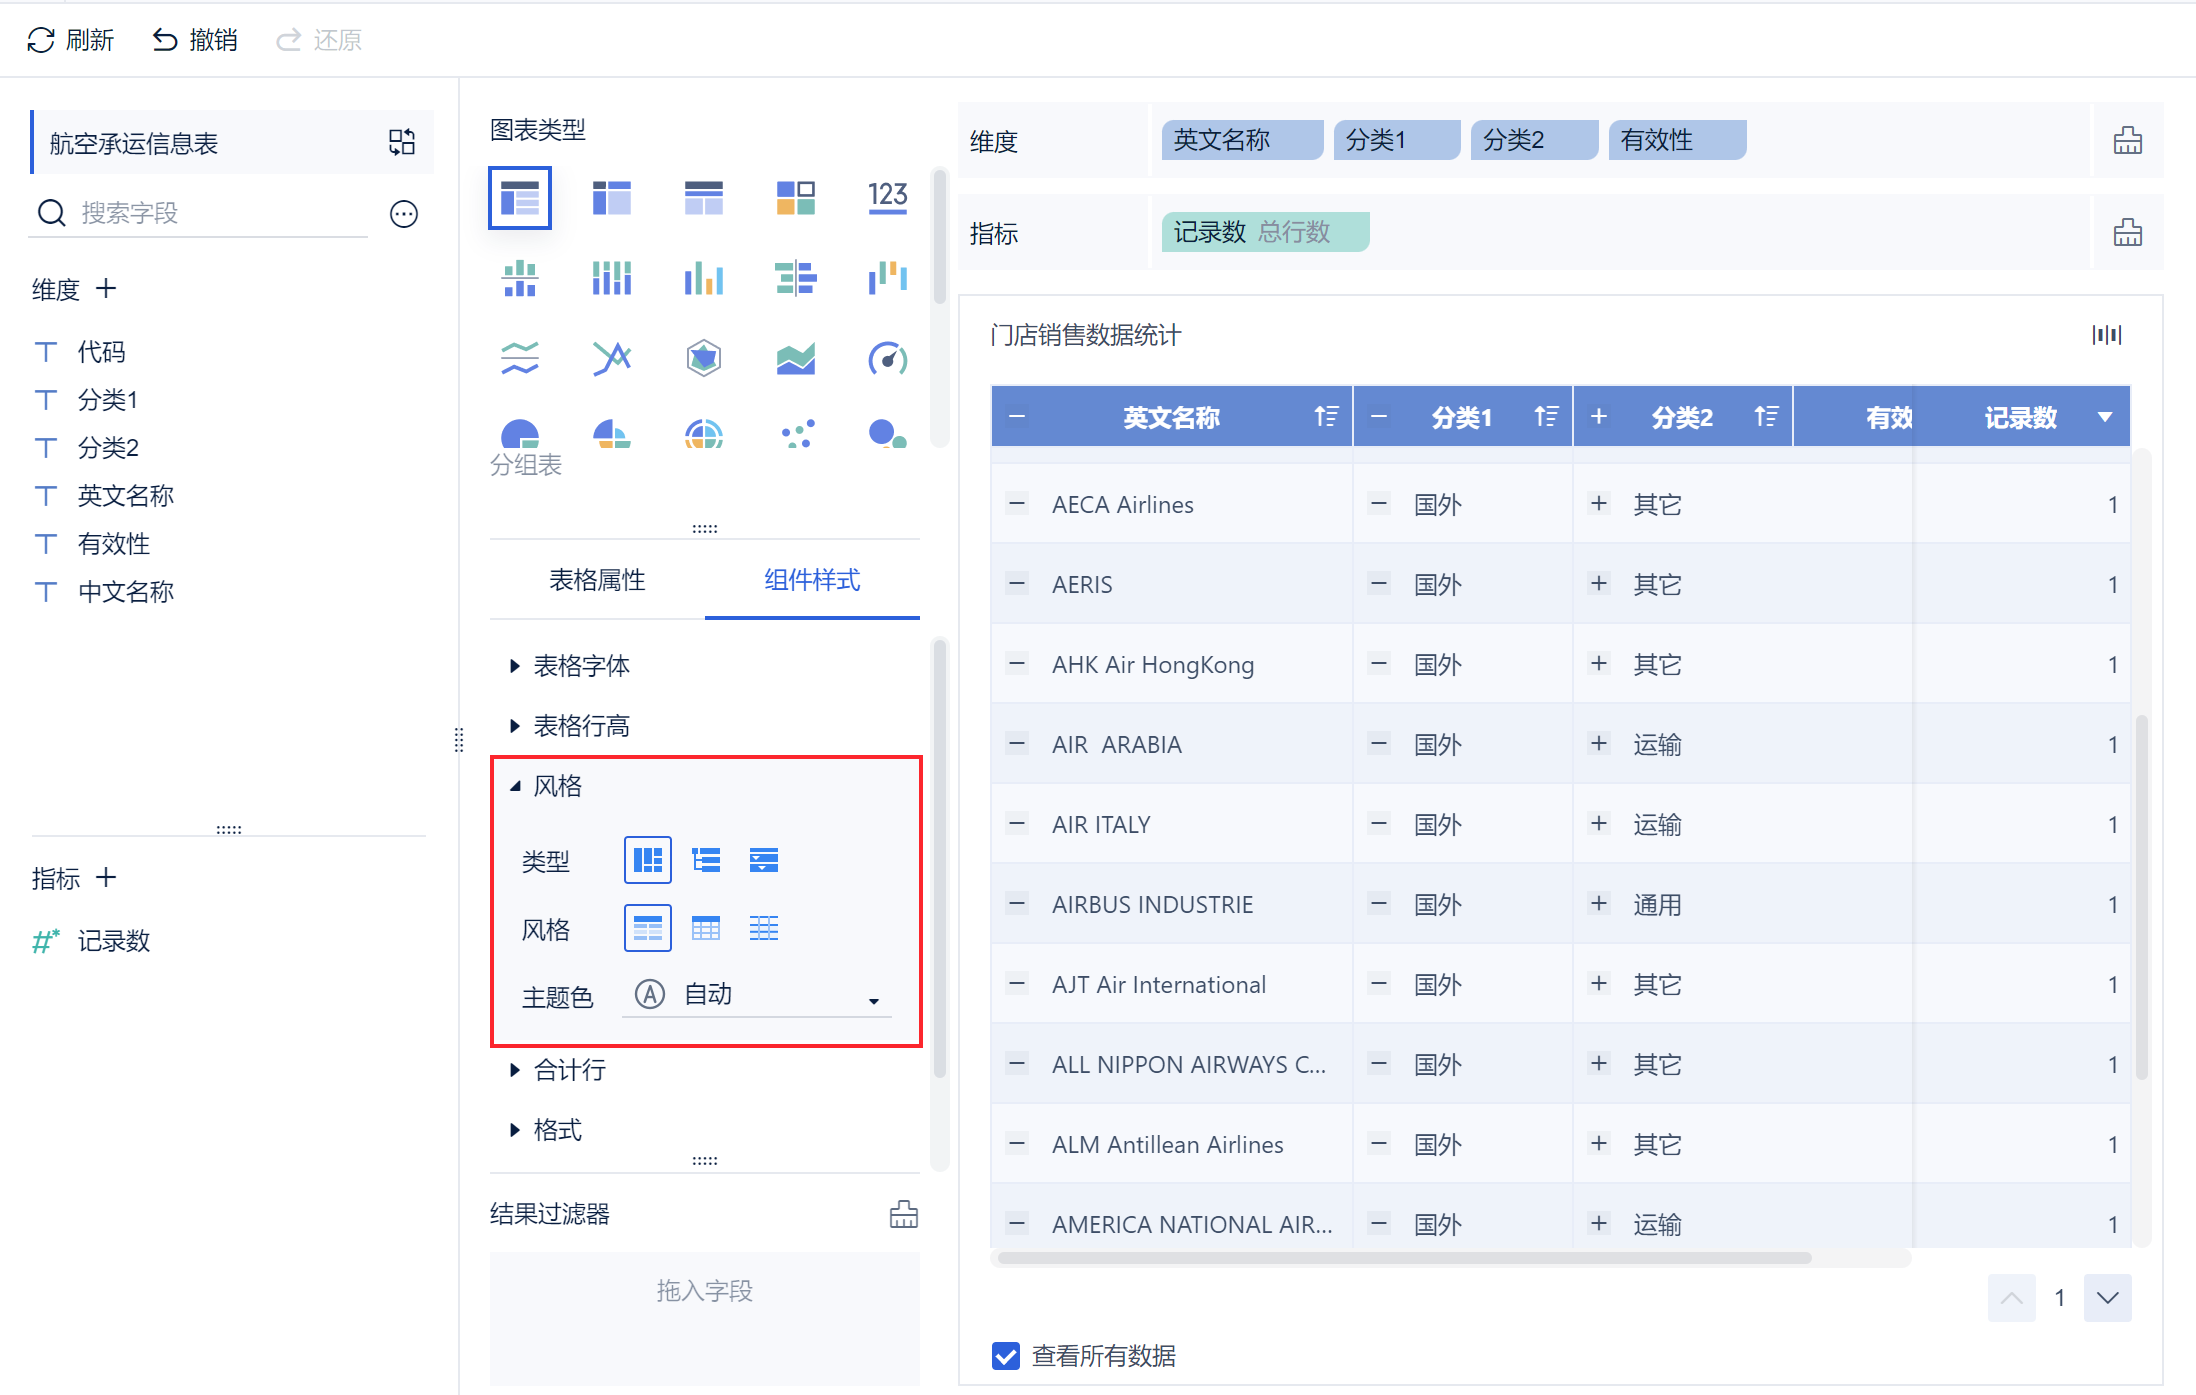Select the 有效性 dimension pill
This screenshot has width=2196, height=1395.
[1678, 140]
